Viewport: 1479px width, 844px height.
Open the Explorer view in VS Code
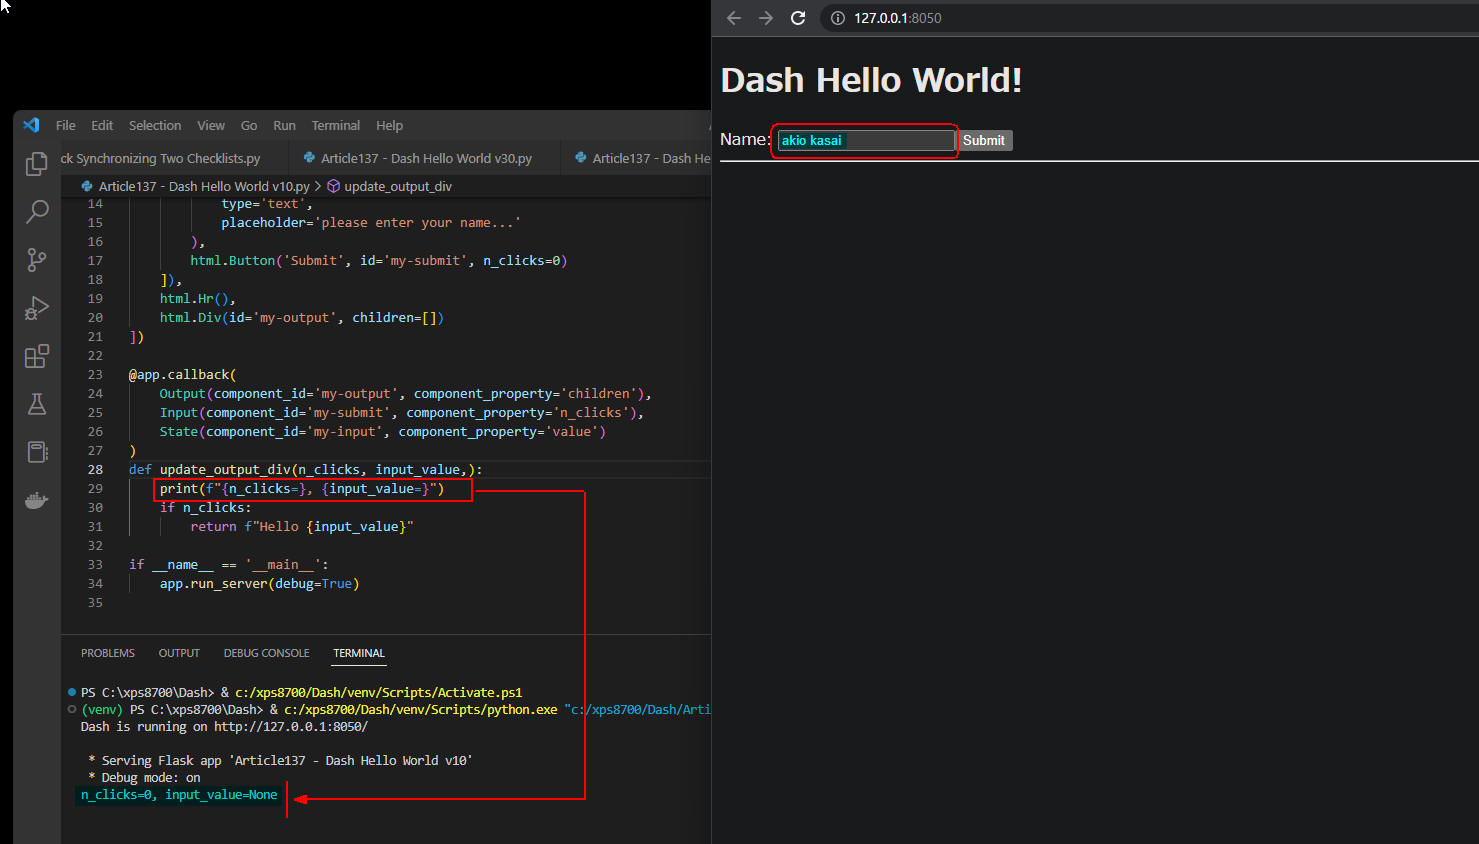37,164
